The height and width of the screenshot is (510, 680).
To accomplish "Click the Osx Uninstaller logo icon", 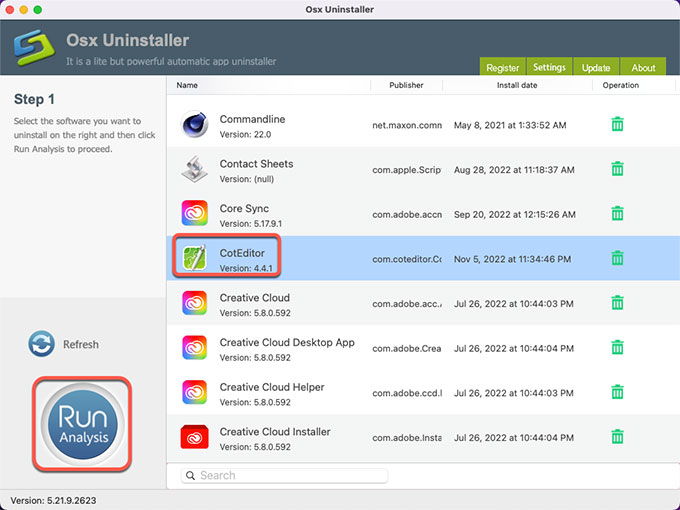I will point(34,47).
